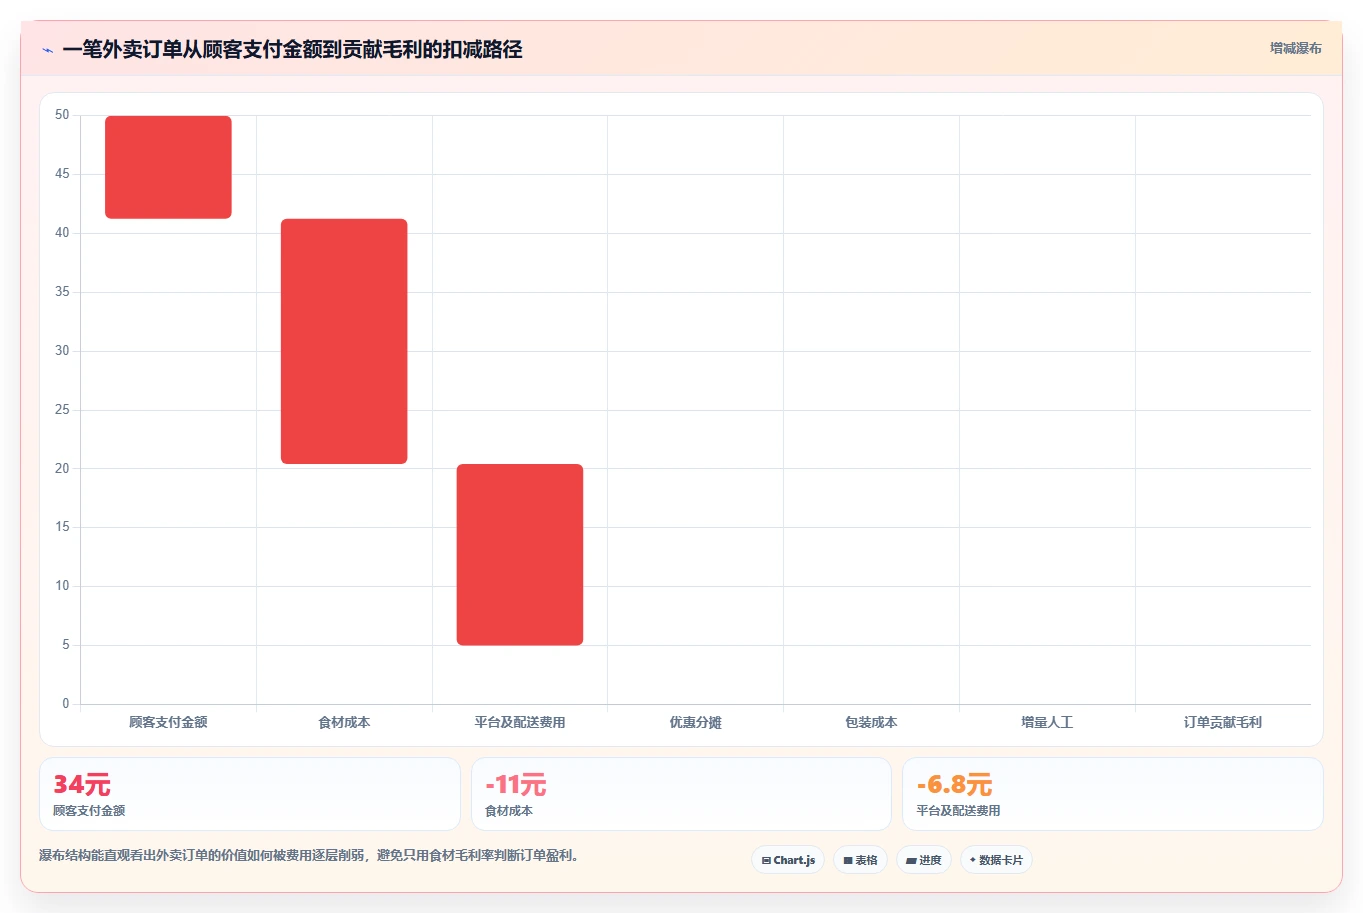
Task: Click the 食材成本 red waterfall bar
Action: (x=344, y=341)
